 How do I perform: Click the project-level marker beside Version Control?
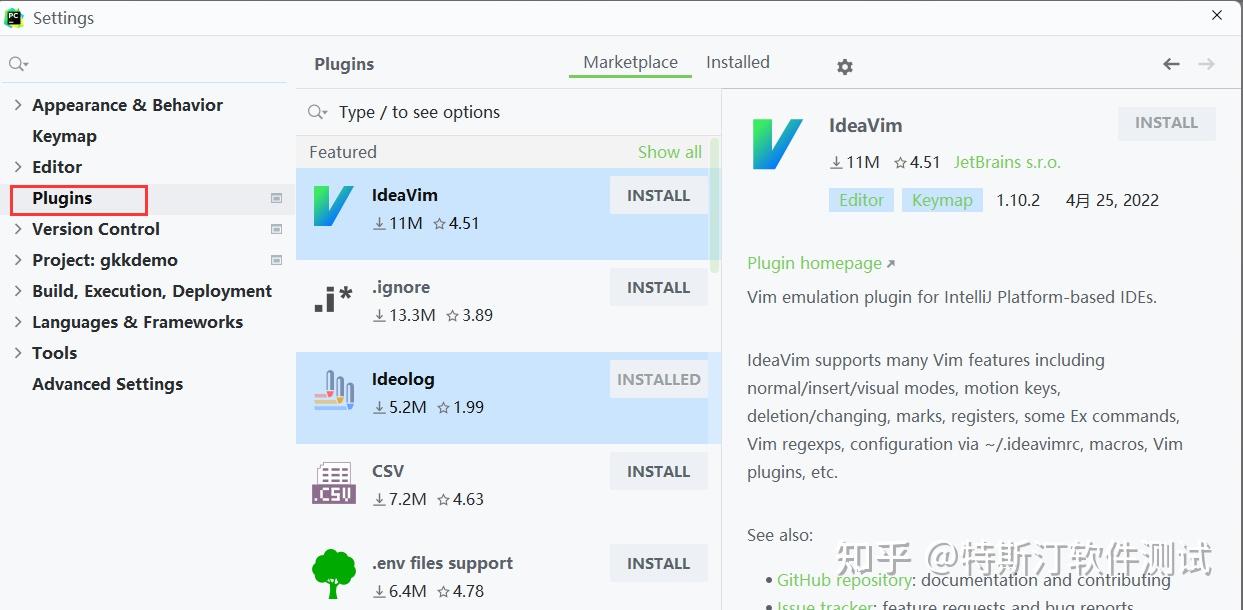[x=277, y=229]
